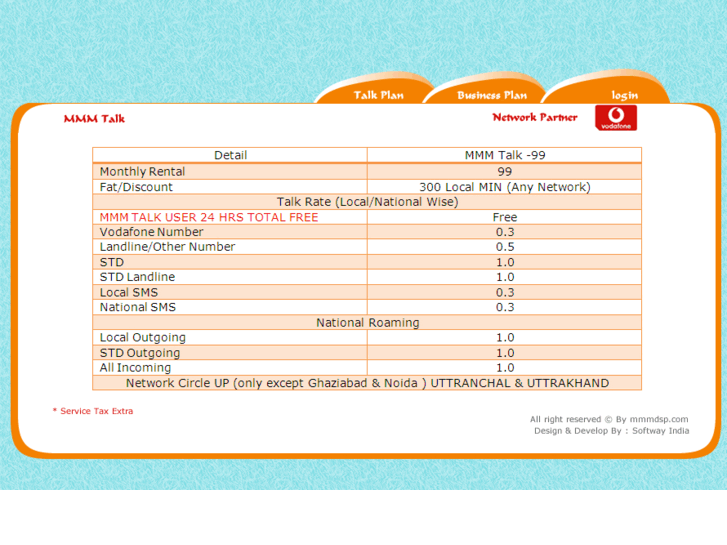Click the Monthly Rental row label
This screenshot has height=545, width=727.
coord(142,172)
